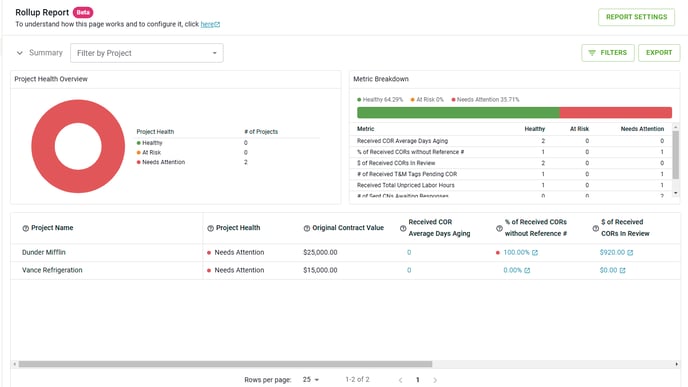Click the Project Name help icon
The image size is (688, 387).
tap(25, 228)
